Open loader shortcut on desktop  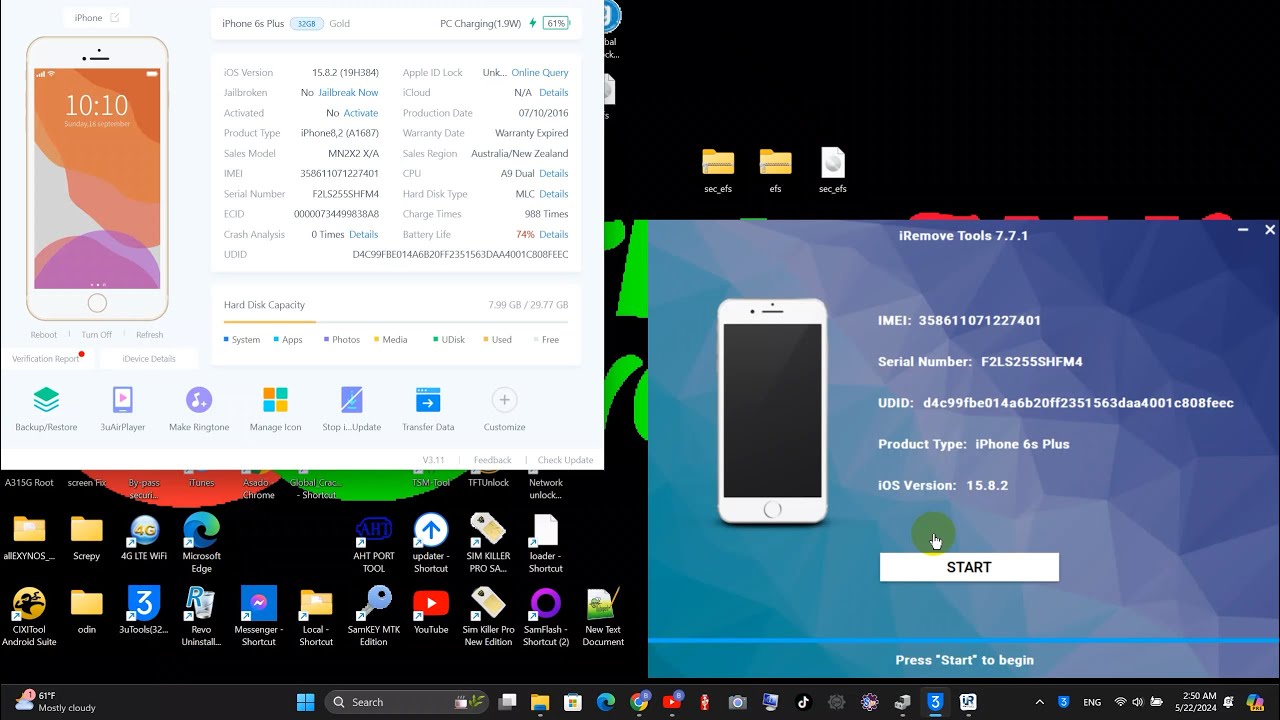(545, 543)
